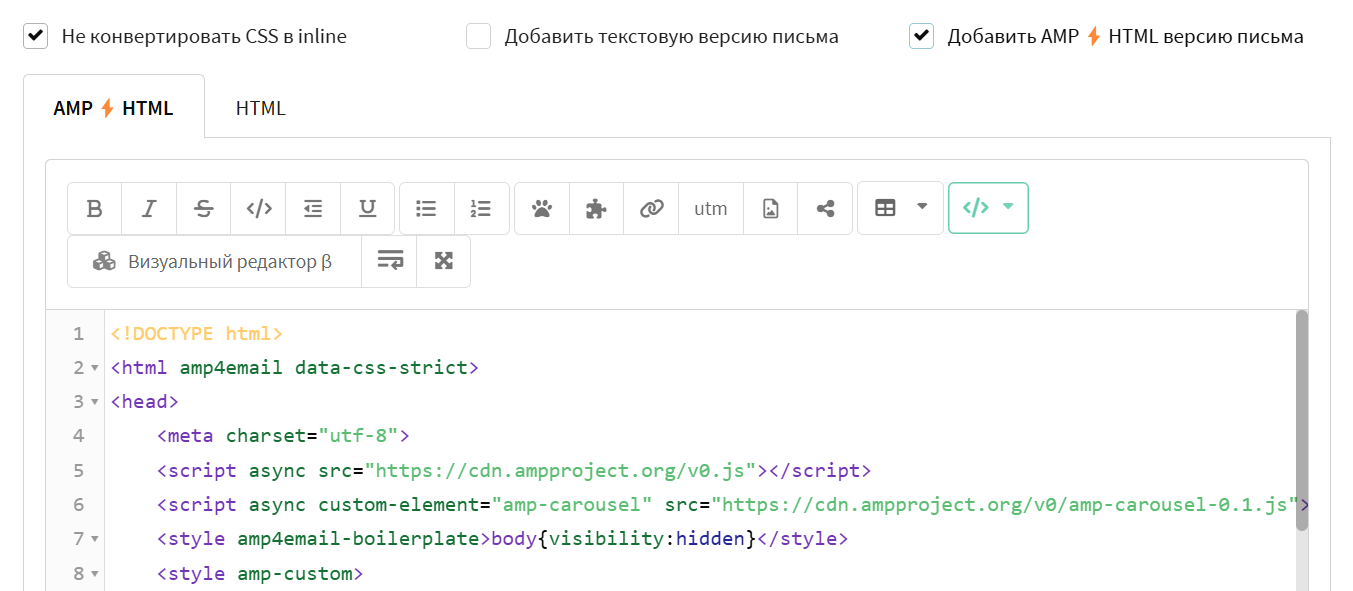Open the table dropdown arrow

(x=922, y=207)
